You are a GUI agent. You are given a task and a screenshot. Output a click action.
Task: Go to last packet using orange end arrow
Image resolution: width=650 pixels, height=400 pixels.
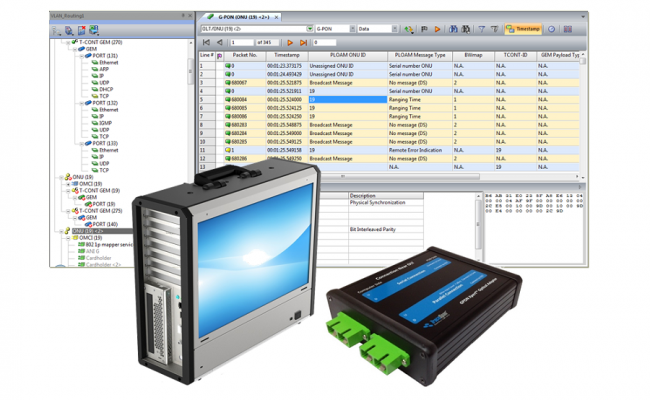pyautogui.click(x=303, y=43)
